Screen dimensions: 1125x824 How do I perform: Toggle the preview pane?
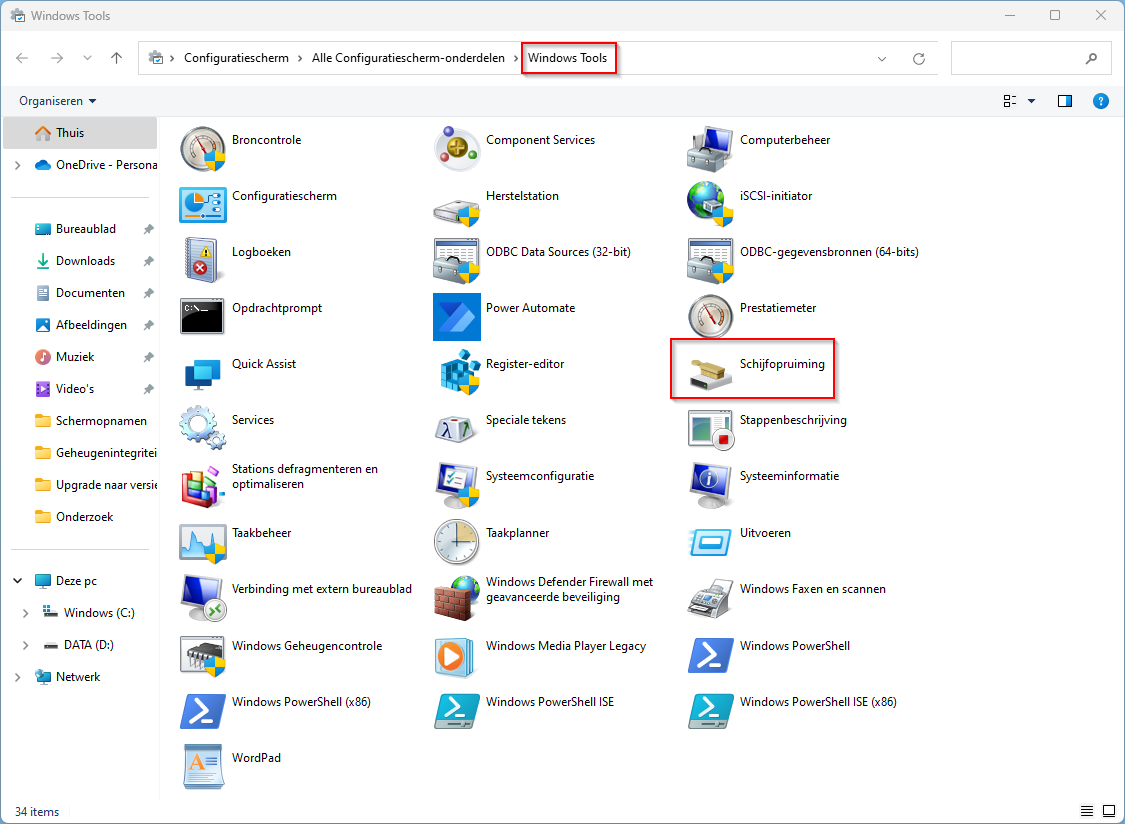(1064, 100)
